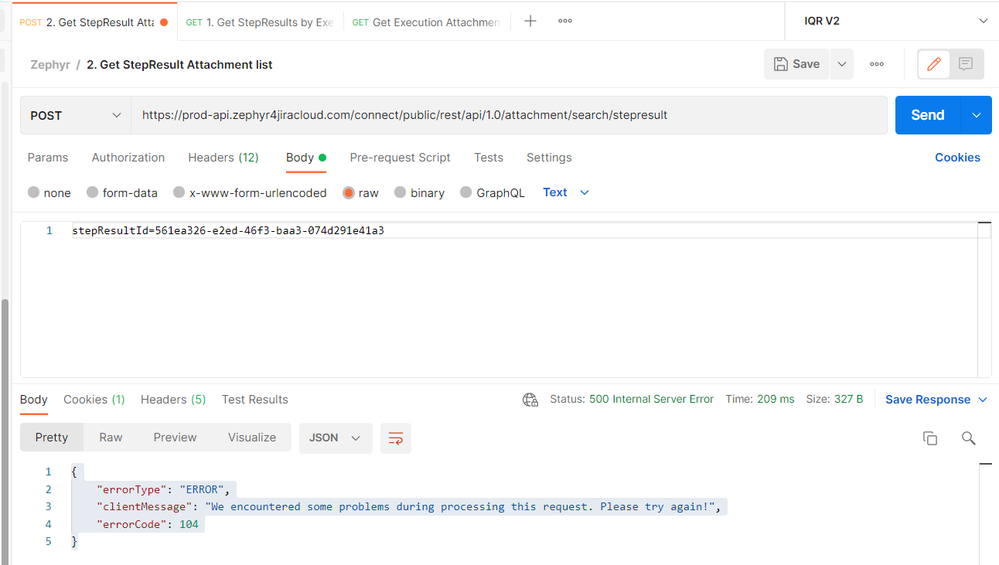Click the request URL field
The width and height of the screenshot is (999, 565).
click(508, 115)
